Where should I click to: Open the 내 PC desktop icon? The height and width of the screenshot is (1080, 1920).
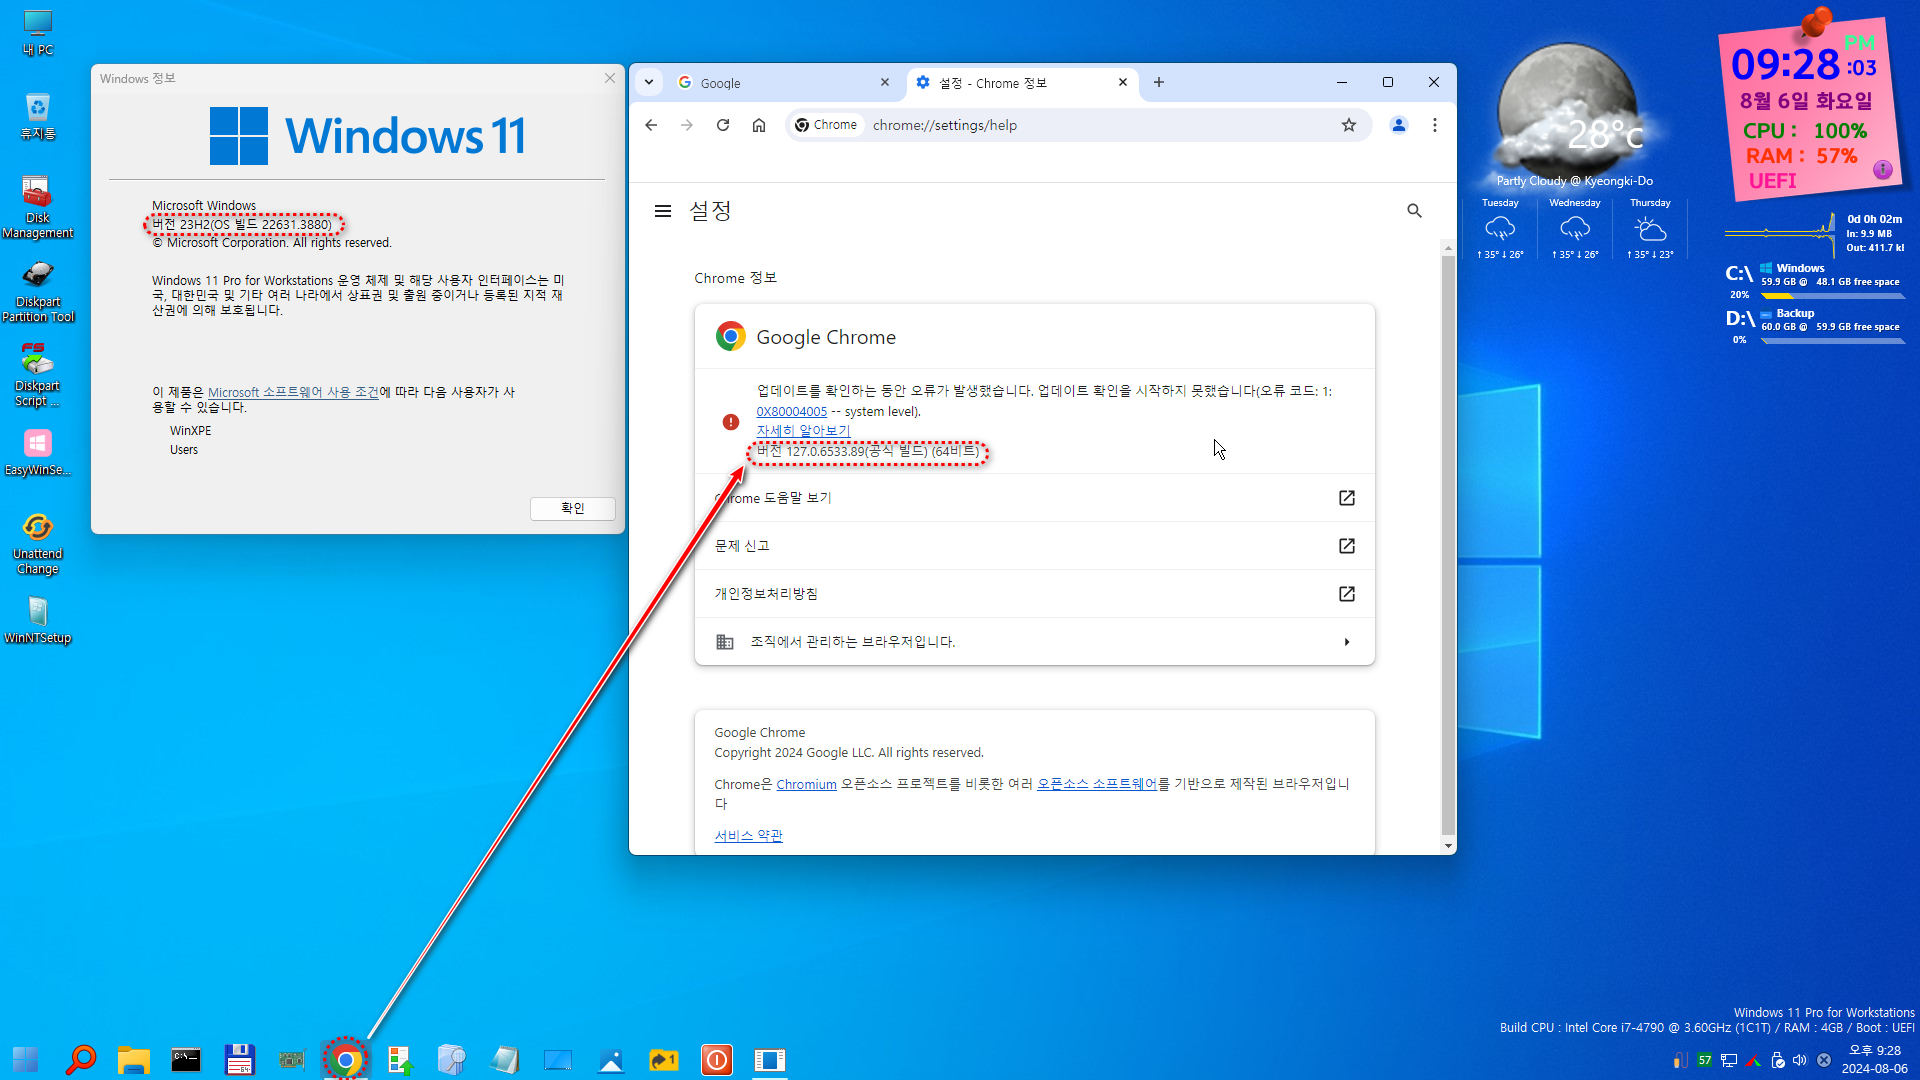pyautogui.click(x=38, y=32)
